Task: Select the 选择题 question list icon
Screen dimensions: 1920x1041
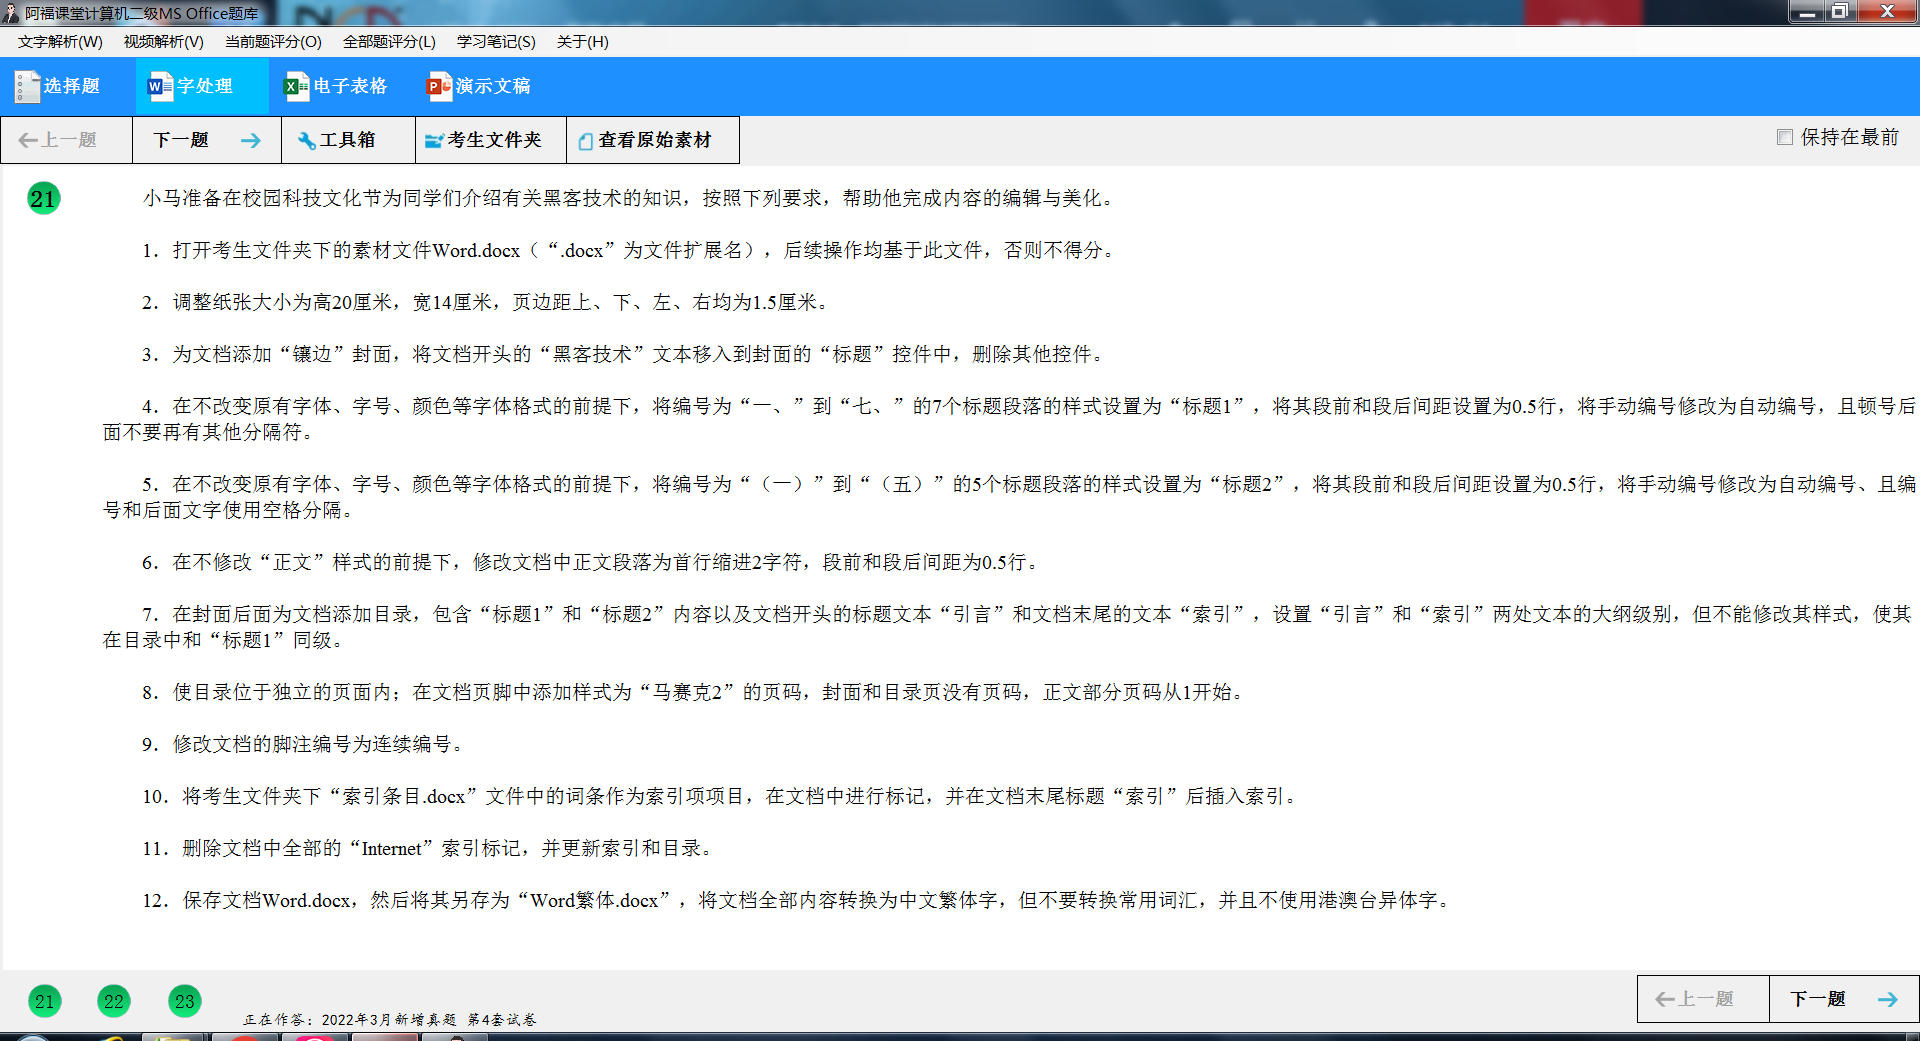Action: 27,86
